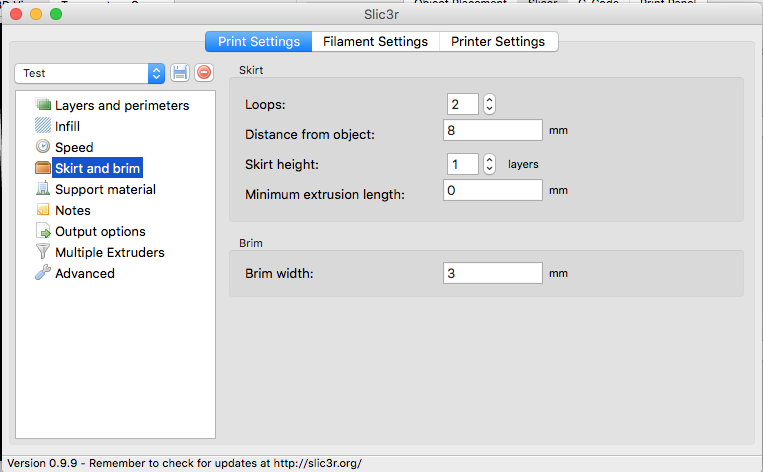763x472 pixels.
Task: Click the Loops value field
Action: (x=463, y=104)
